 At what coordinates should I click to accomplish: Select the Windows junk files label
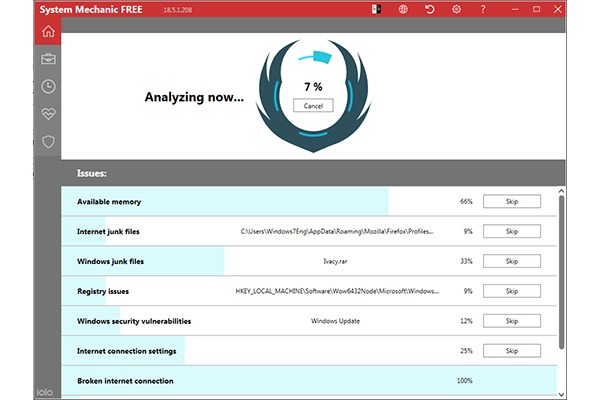click(111, 261)
